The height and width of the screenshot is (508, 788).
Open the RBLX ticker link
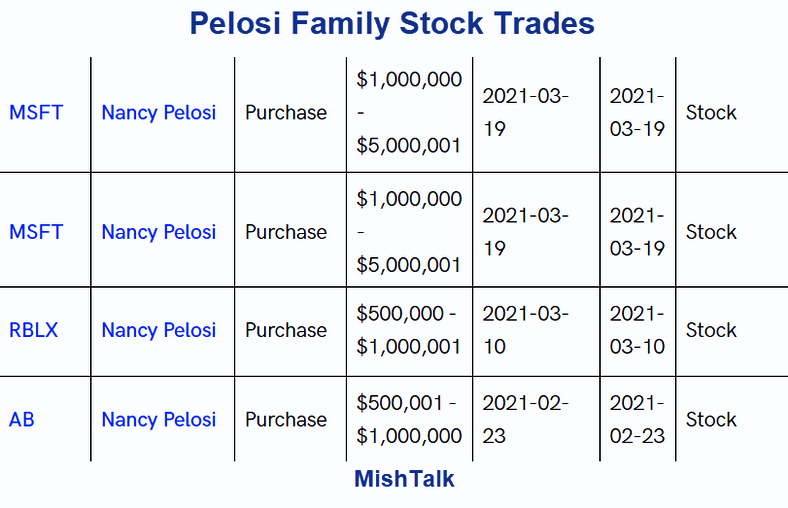point(33,330)
